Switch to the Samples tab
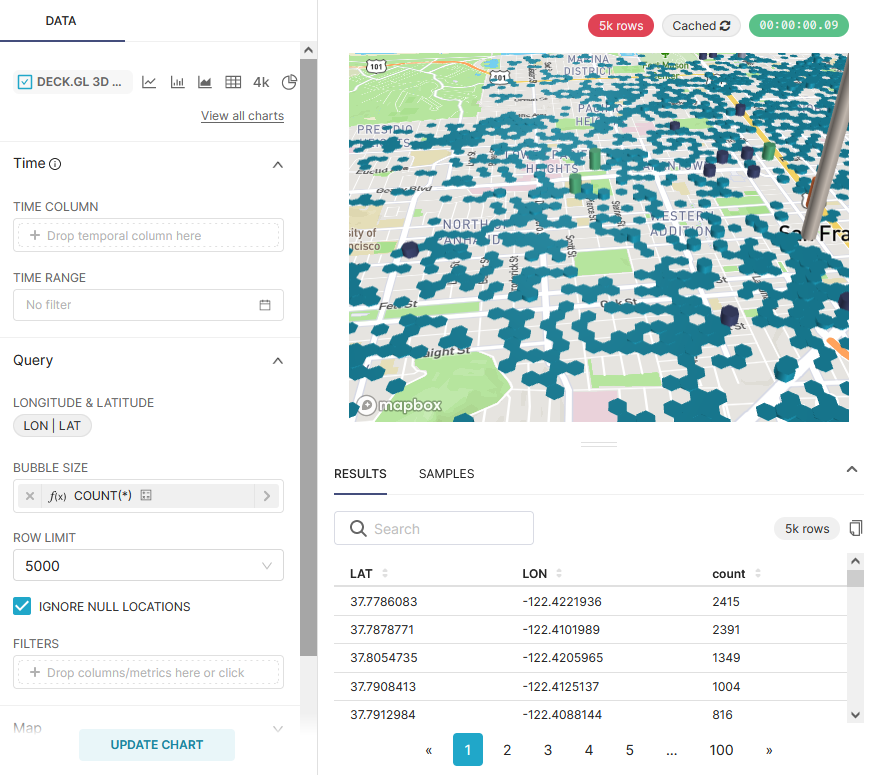Image resolution: width=879 pixels, height=775 pixels. [x=446, y=474]
